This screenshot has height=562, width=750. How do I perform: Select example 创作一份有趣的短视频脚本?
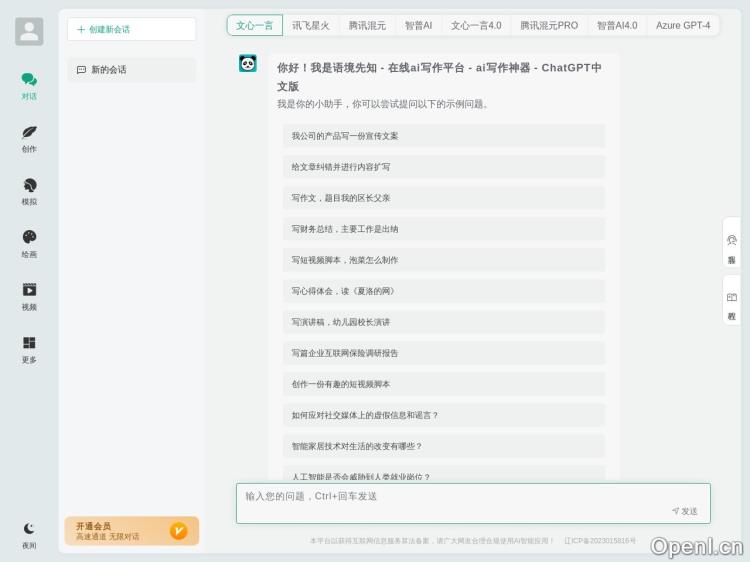tap(444, 384)
